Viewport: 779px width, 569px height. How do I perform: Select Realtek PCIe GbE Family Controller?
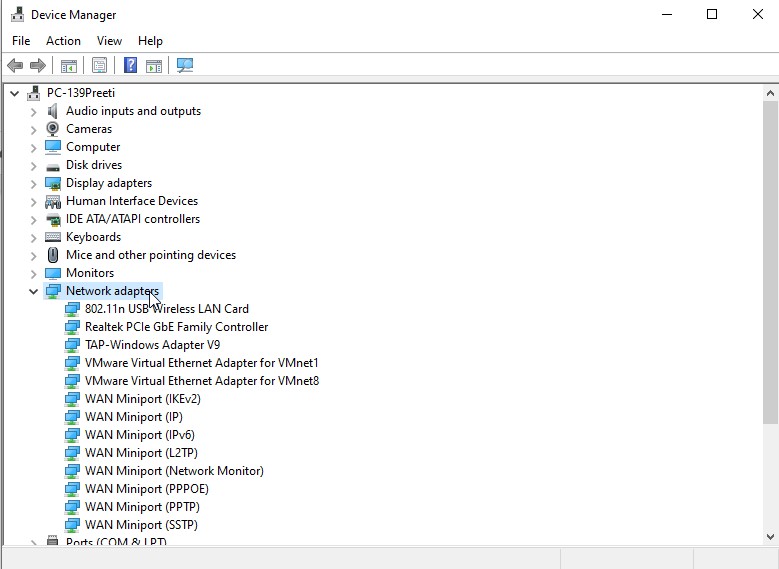tap(176, 327)
